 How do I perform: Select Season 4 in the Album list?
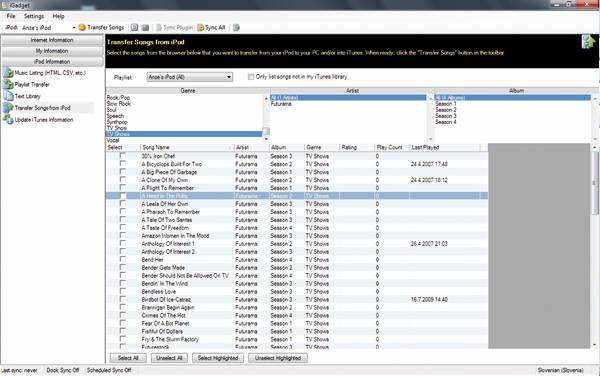click(x=446, y=122)
